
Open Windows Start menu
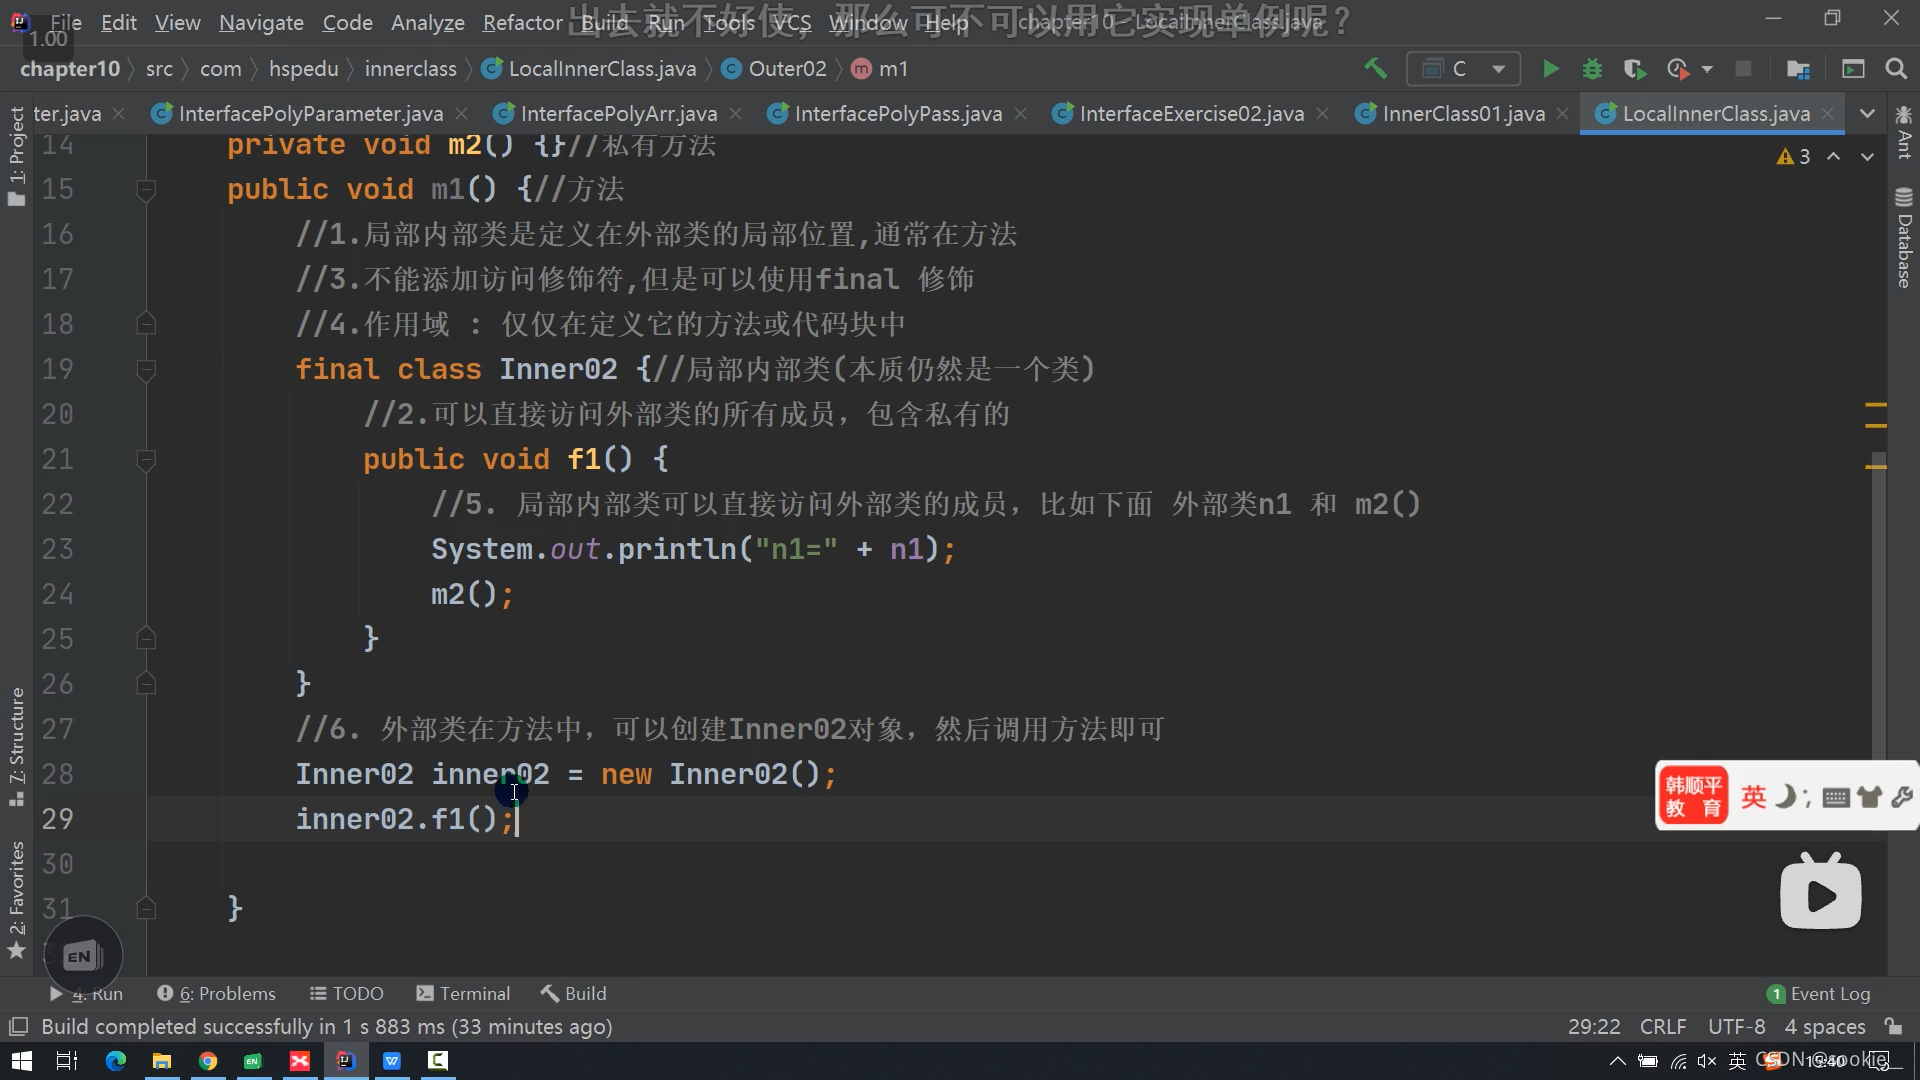pyautogui.click(x=21, y=1061)
